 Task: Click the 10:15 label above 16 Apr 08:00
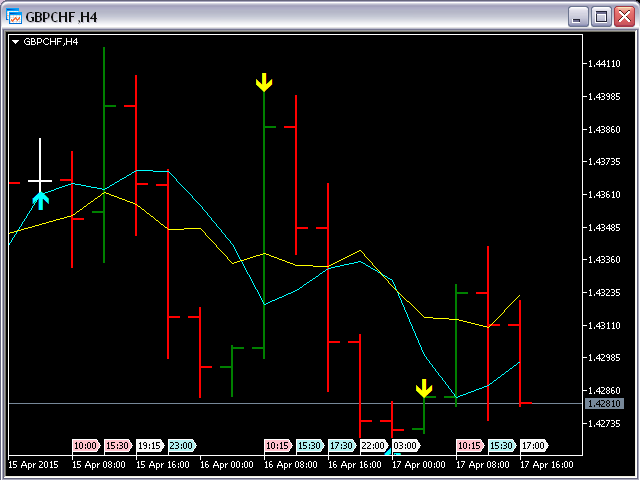pyautogui.click(x=278, y=445)
